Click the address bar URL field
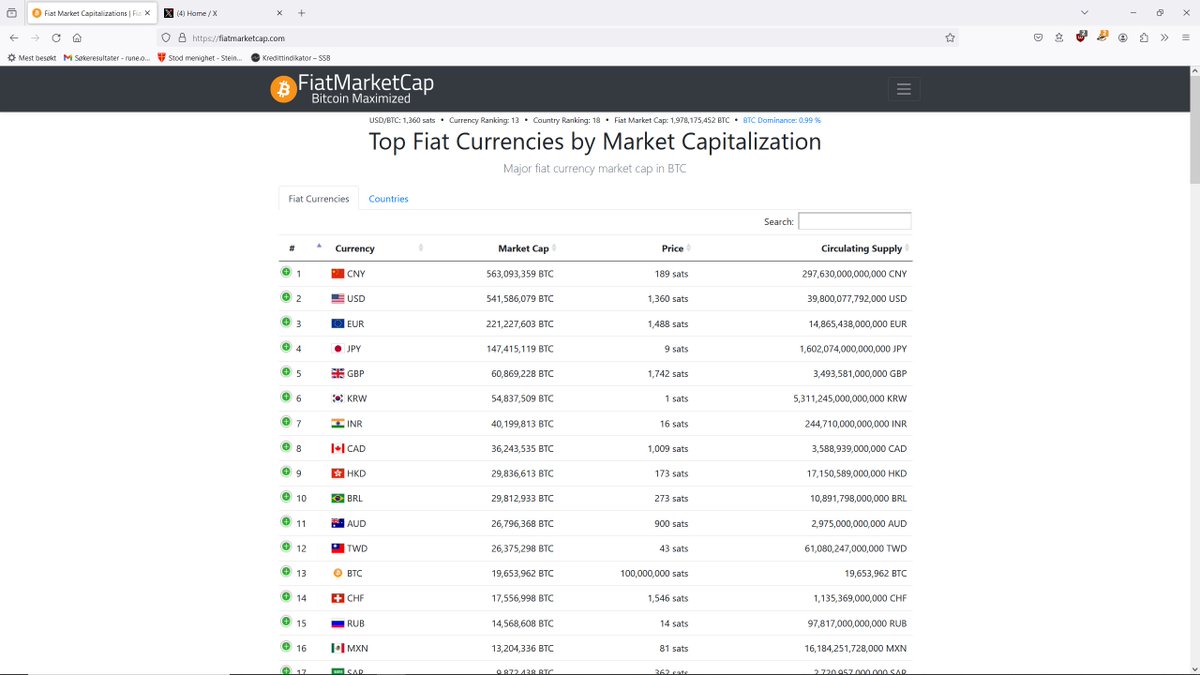Viewport: 1200px width, 675px height. pos(560,38)
